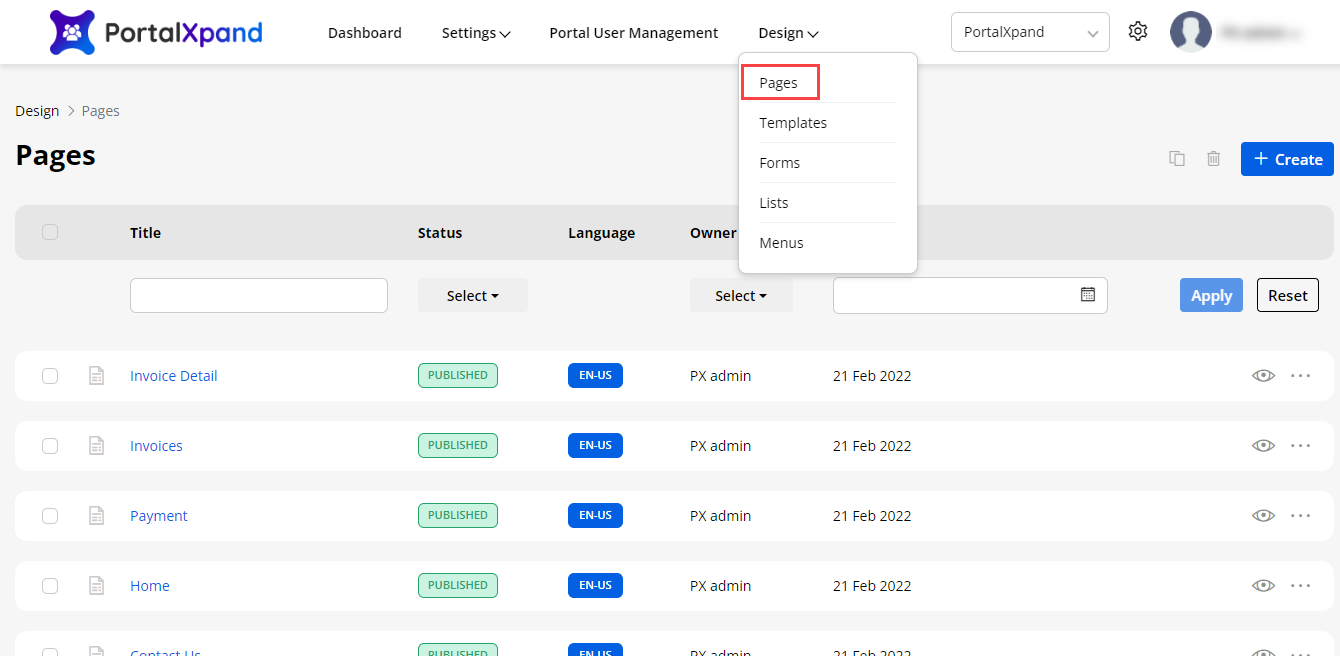Open the Owner Select filter dropdown
1340x656 pixels.
(741, 296)
